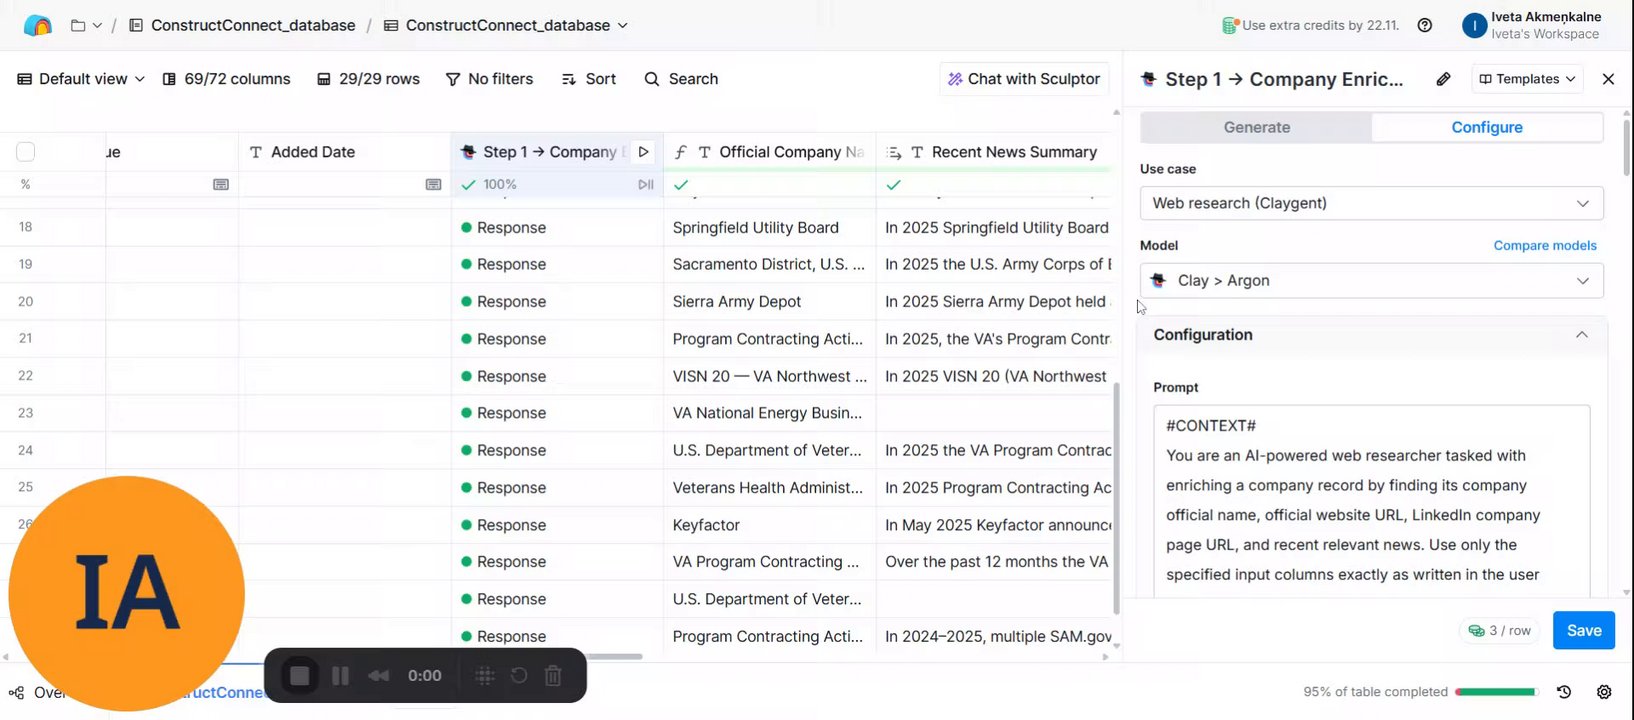Open the help question mark icon

click(x=1425, y=25)
